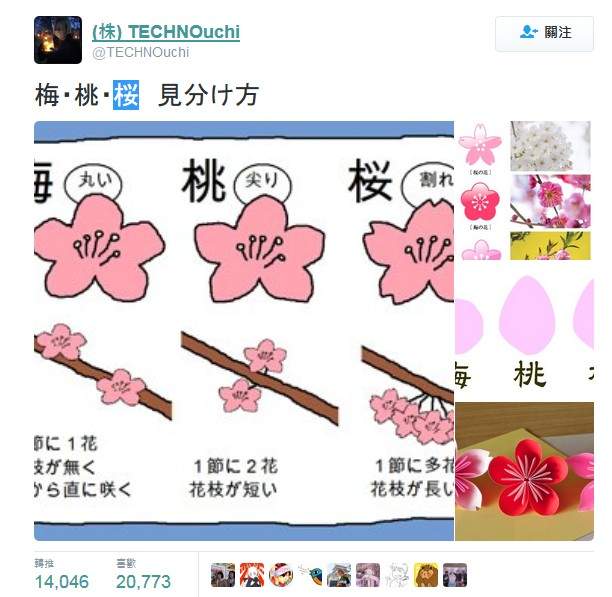The image size is (612, 597).
Task: Click the red-and-white cap character avatar
Action: tap(281, 575)
